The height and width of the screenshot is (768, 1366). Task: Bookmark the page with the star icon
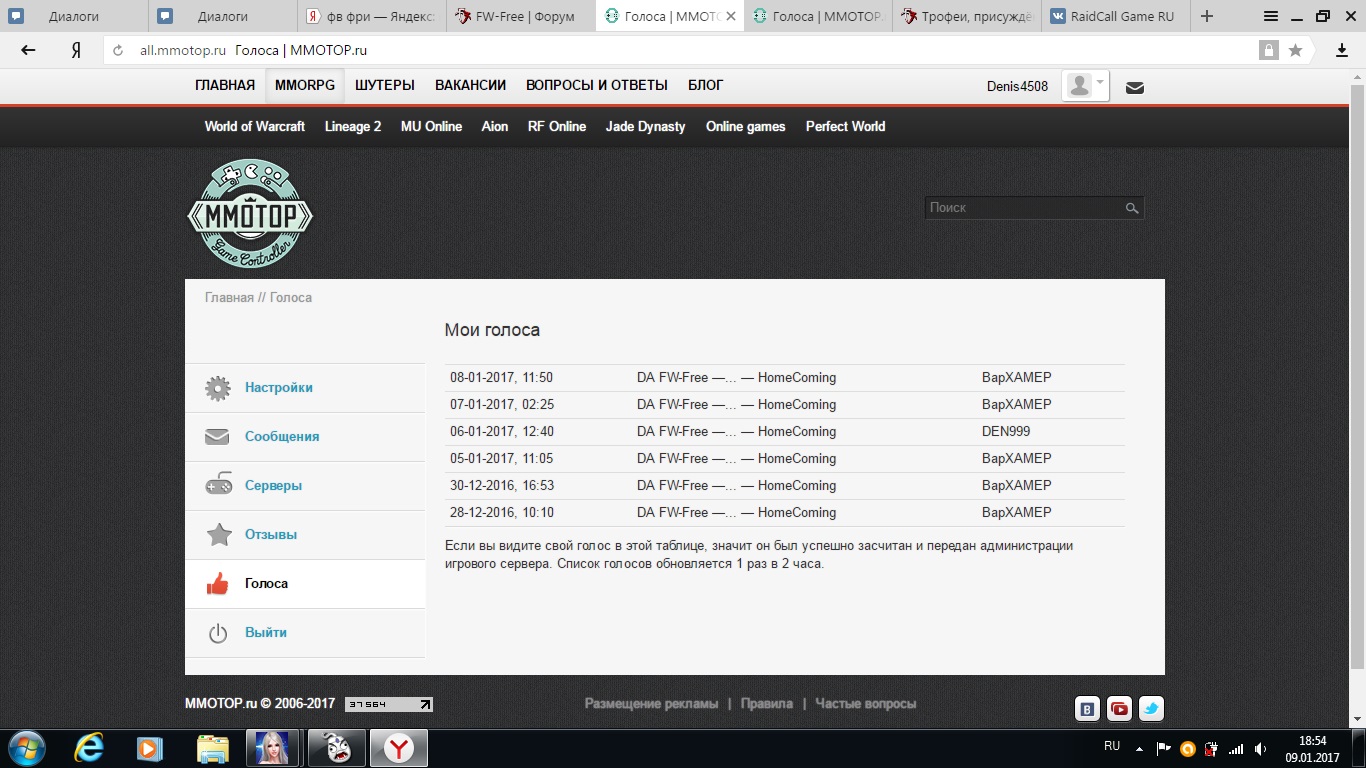(1296, 50)
